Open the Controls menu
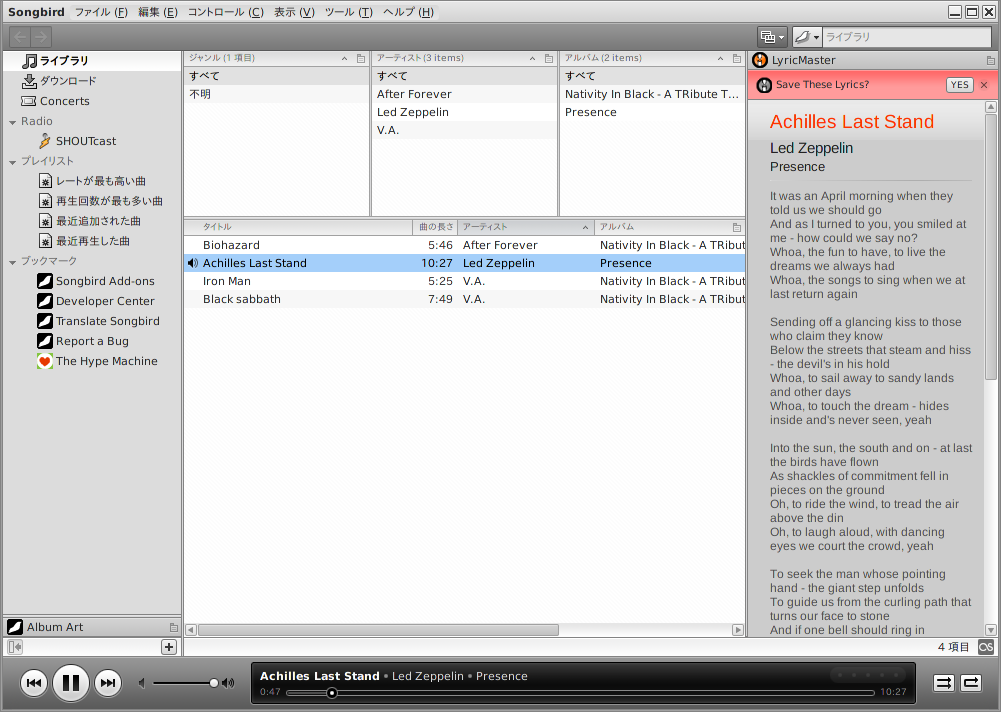The image size is (1001, 712). coord(225,12)
